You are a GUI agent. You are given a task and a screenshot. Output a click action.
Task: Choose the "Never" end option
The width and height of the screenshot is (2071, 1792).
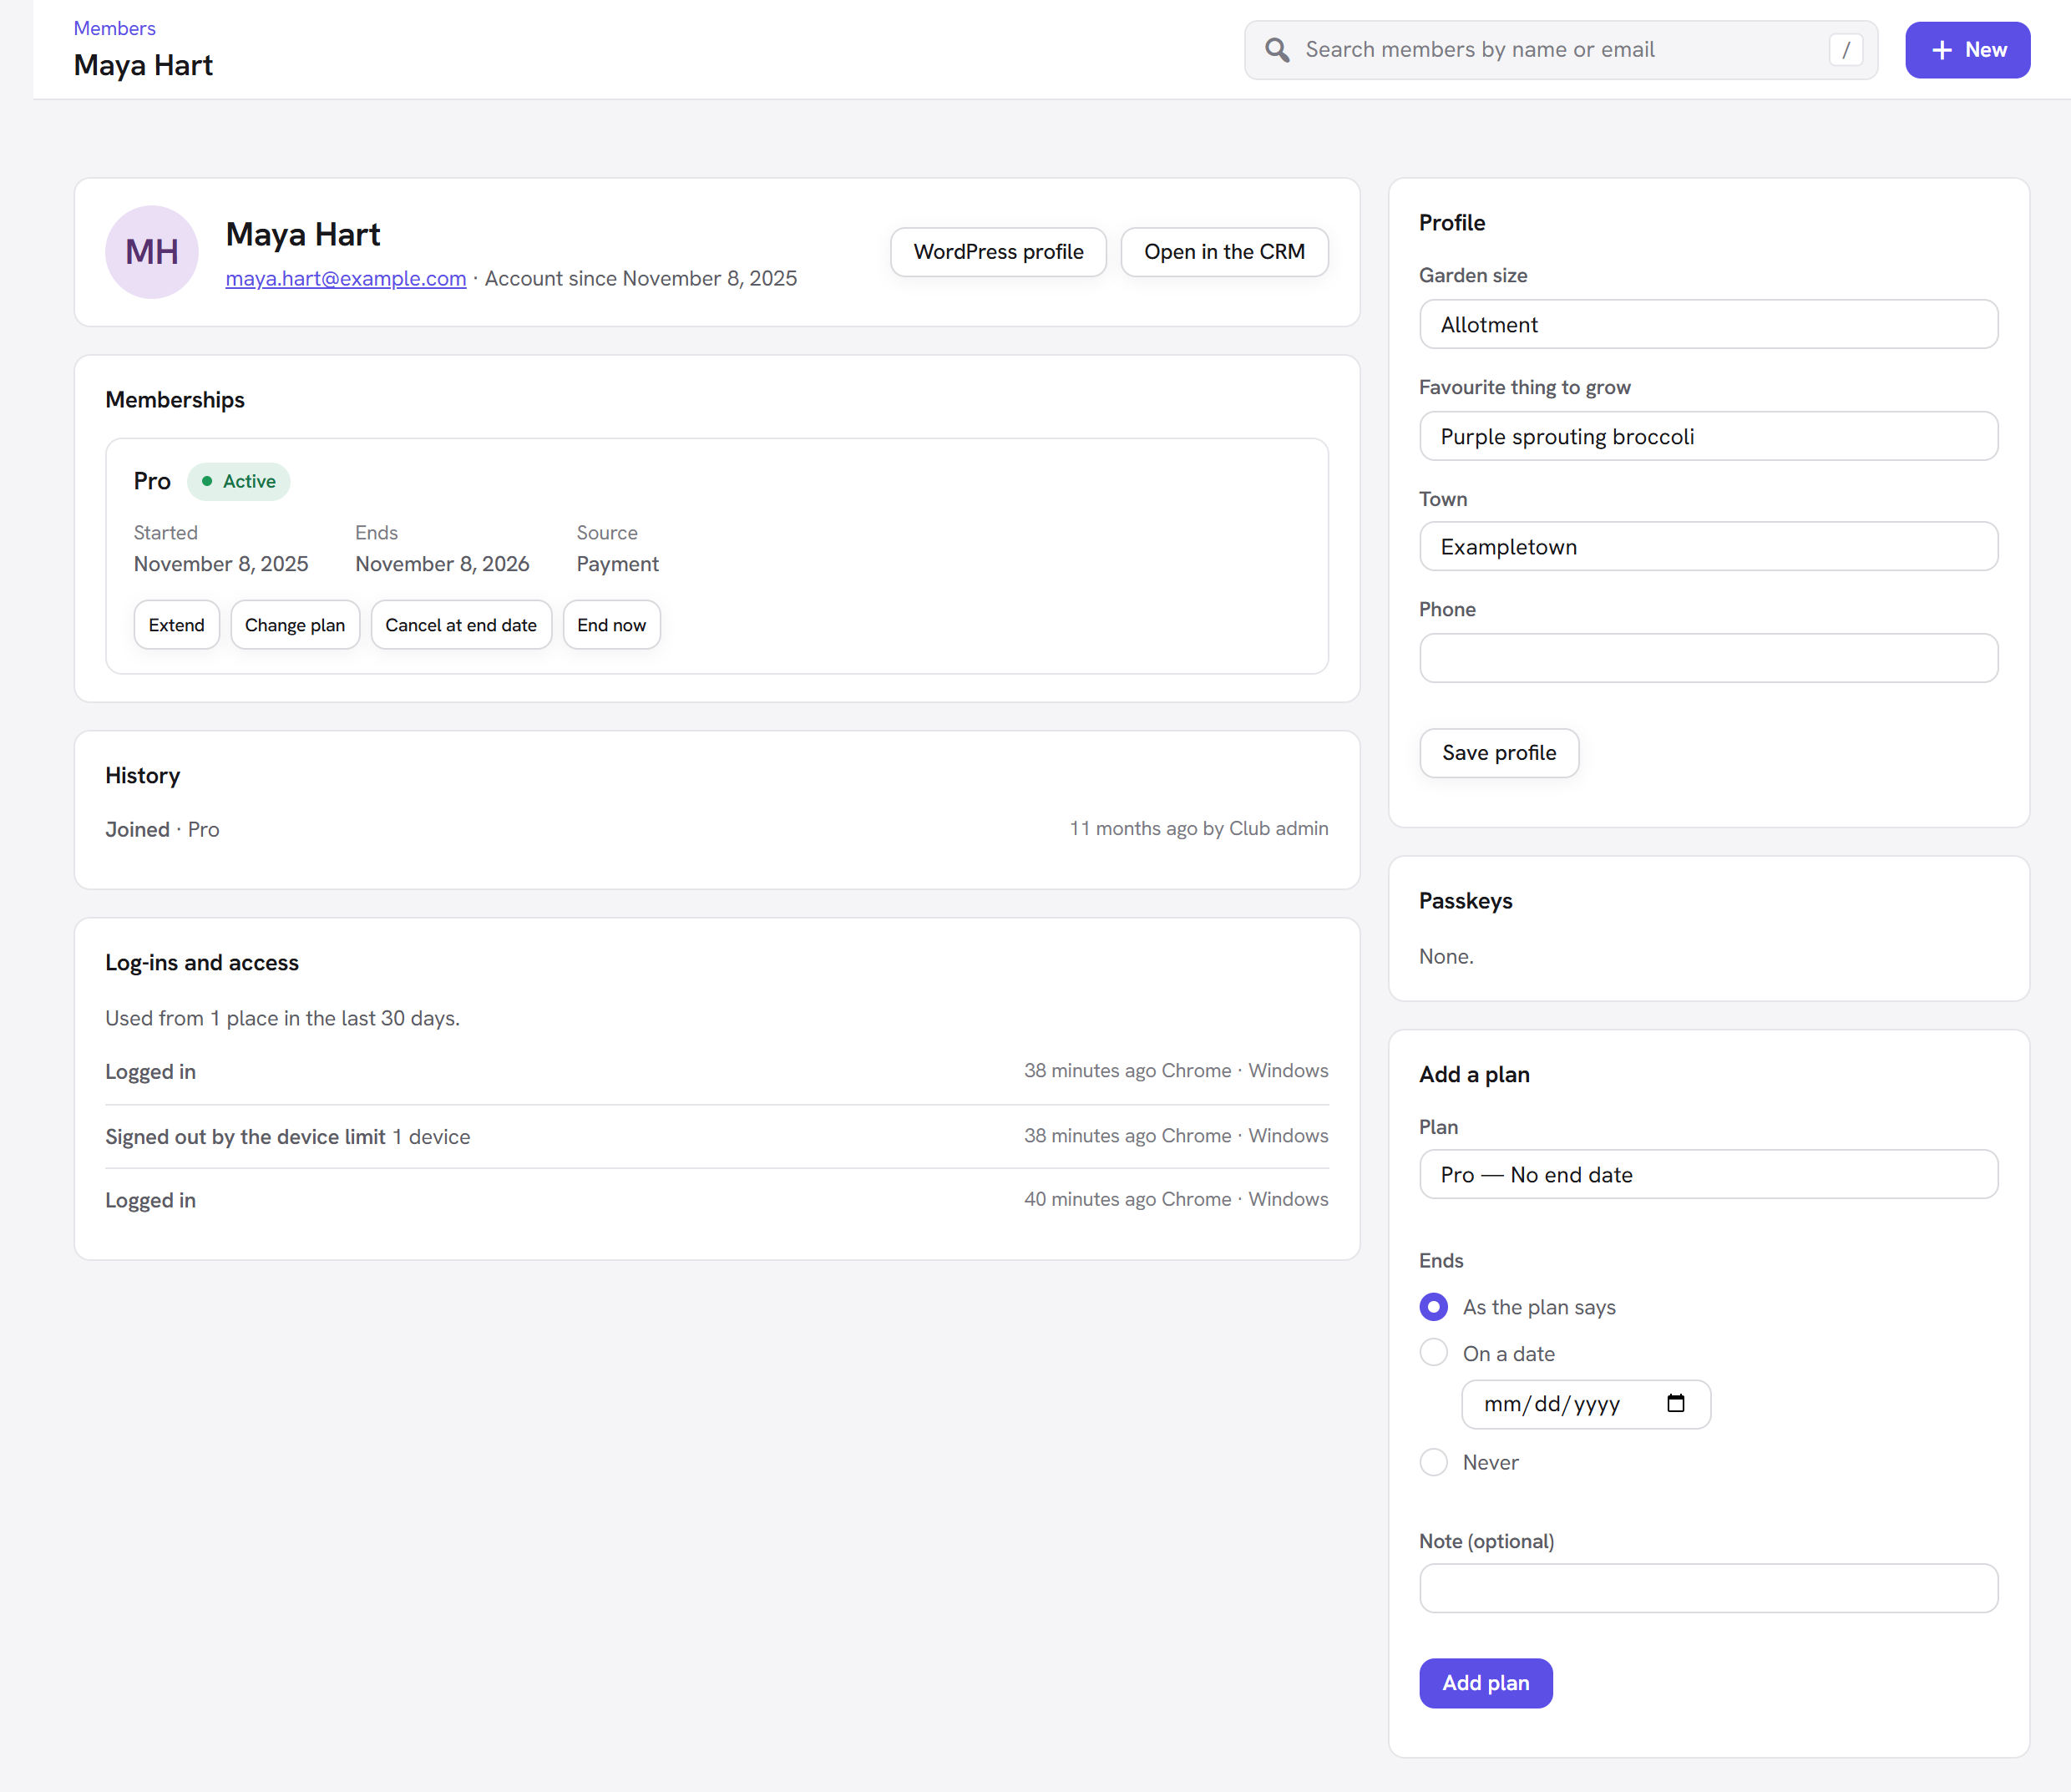coord(1433,1462)
